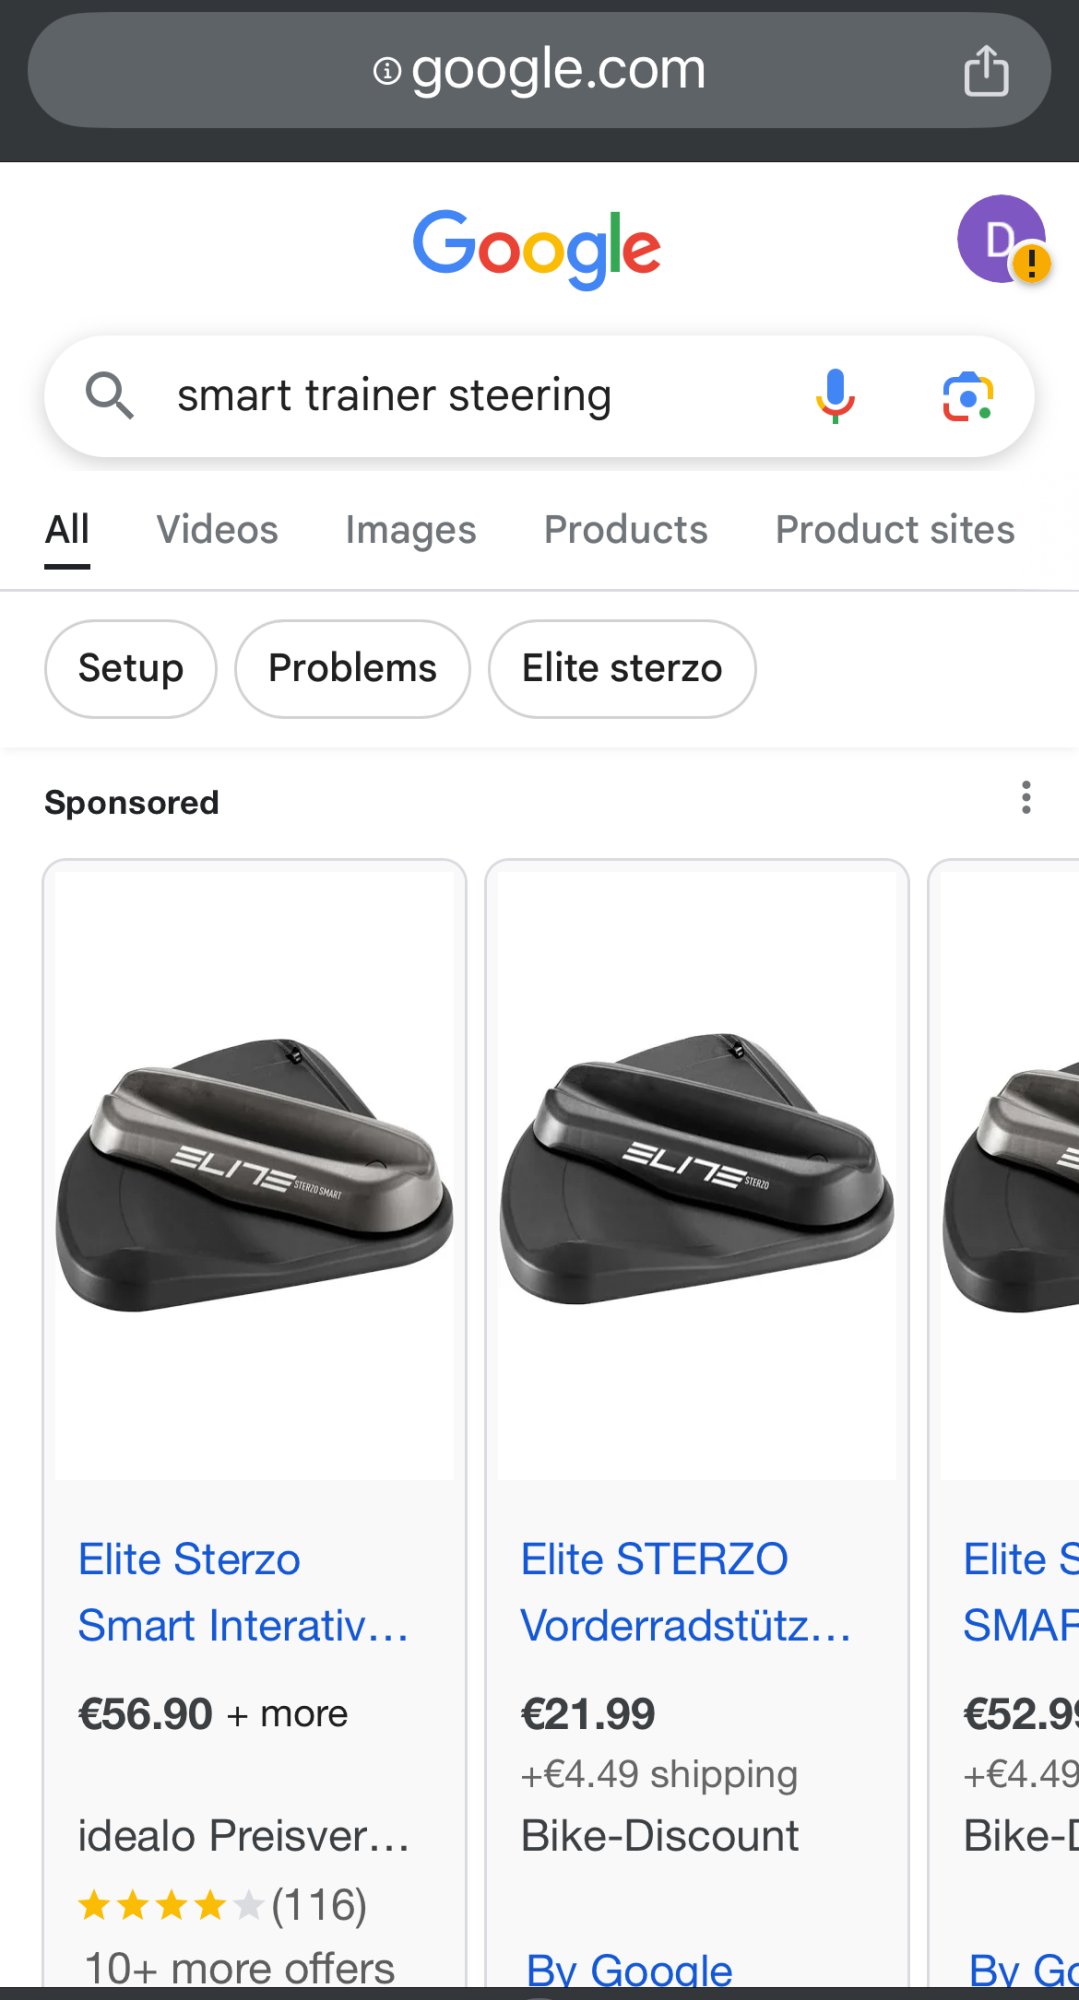Tap the magnifying glass search icon
1079x2000 pixels.
click(x=109, y=396)
